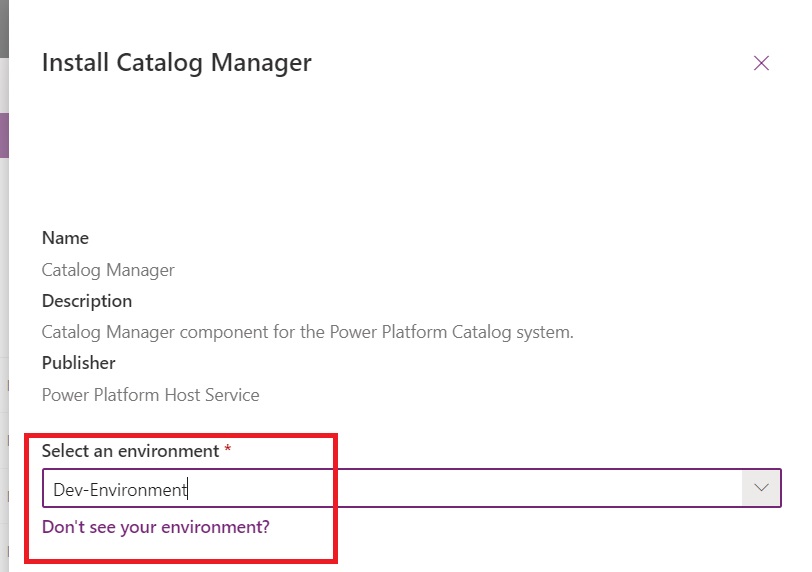Click the Install Catalog Manager heading
The width and height of the screenshot is (812, 572).
tap(176, 63)
